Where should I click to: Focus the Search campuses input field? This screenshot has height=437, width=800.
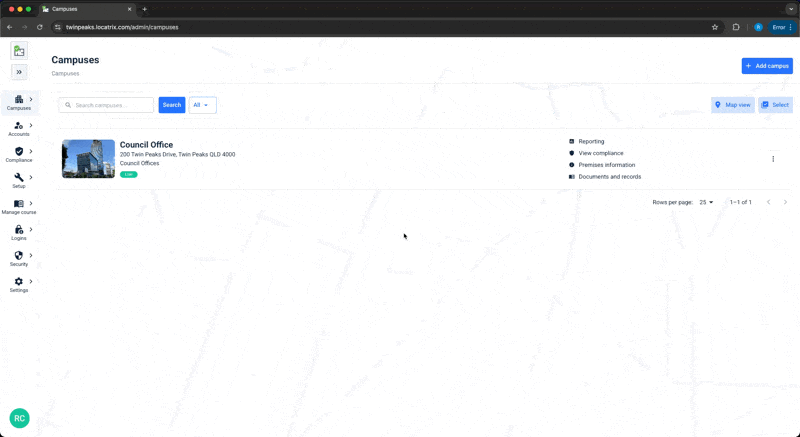pos(106,105)
